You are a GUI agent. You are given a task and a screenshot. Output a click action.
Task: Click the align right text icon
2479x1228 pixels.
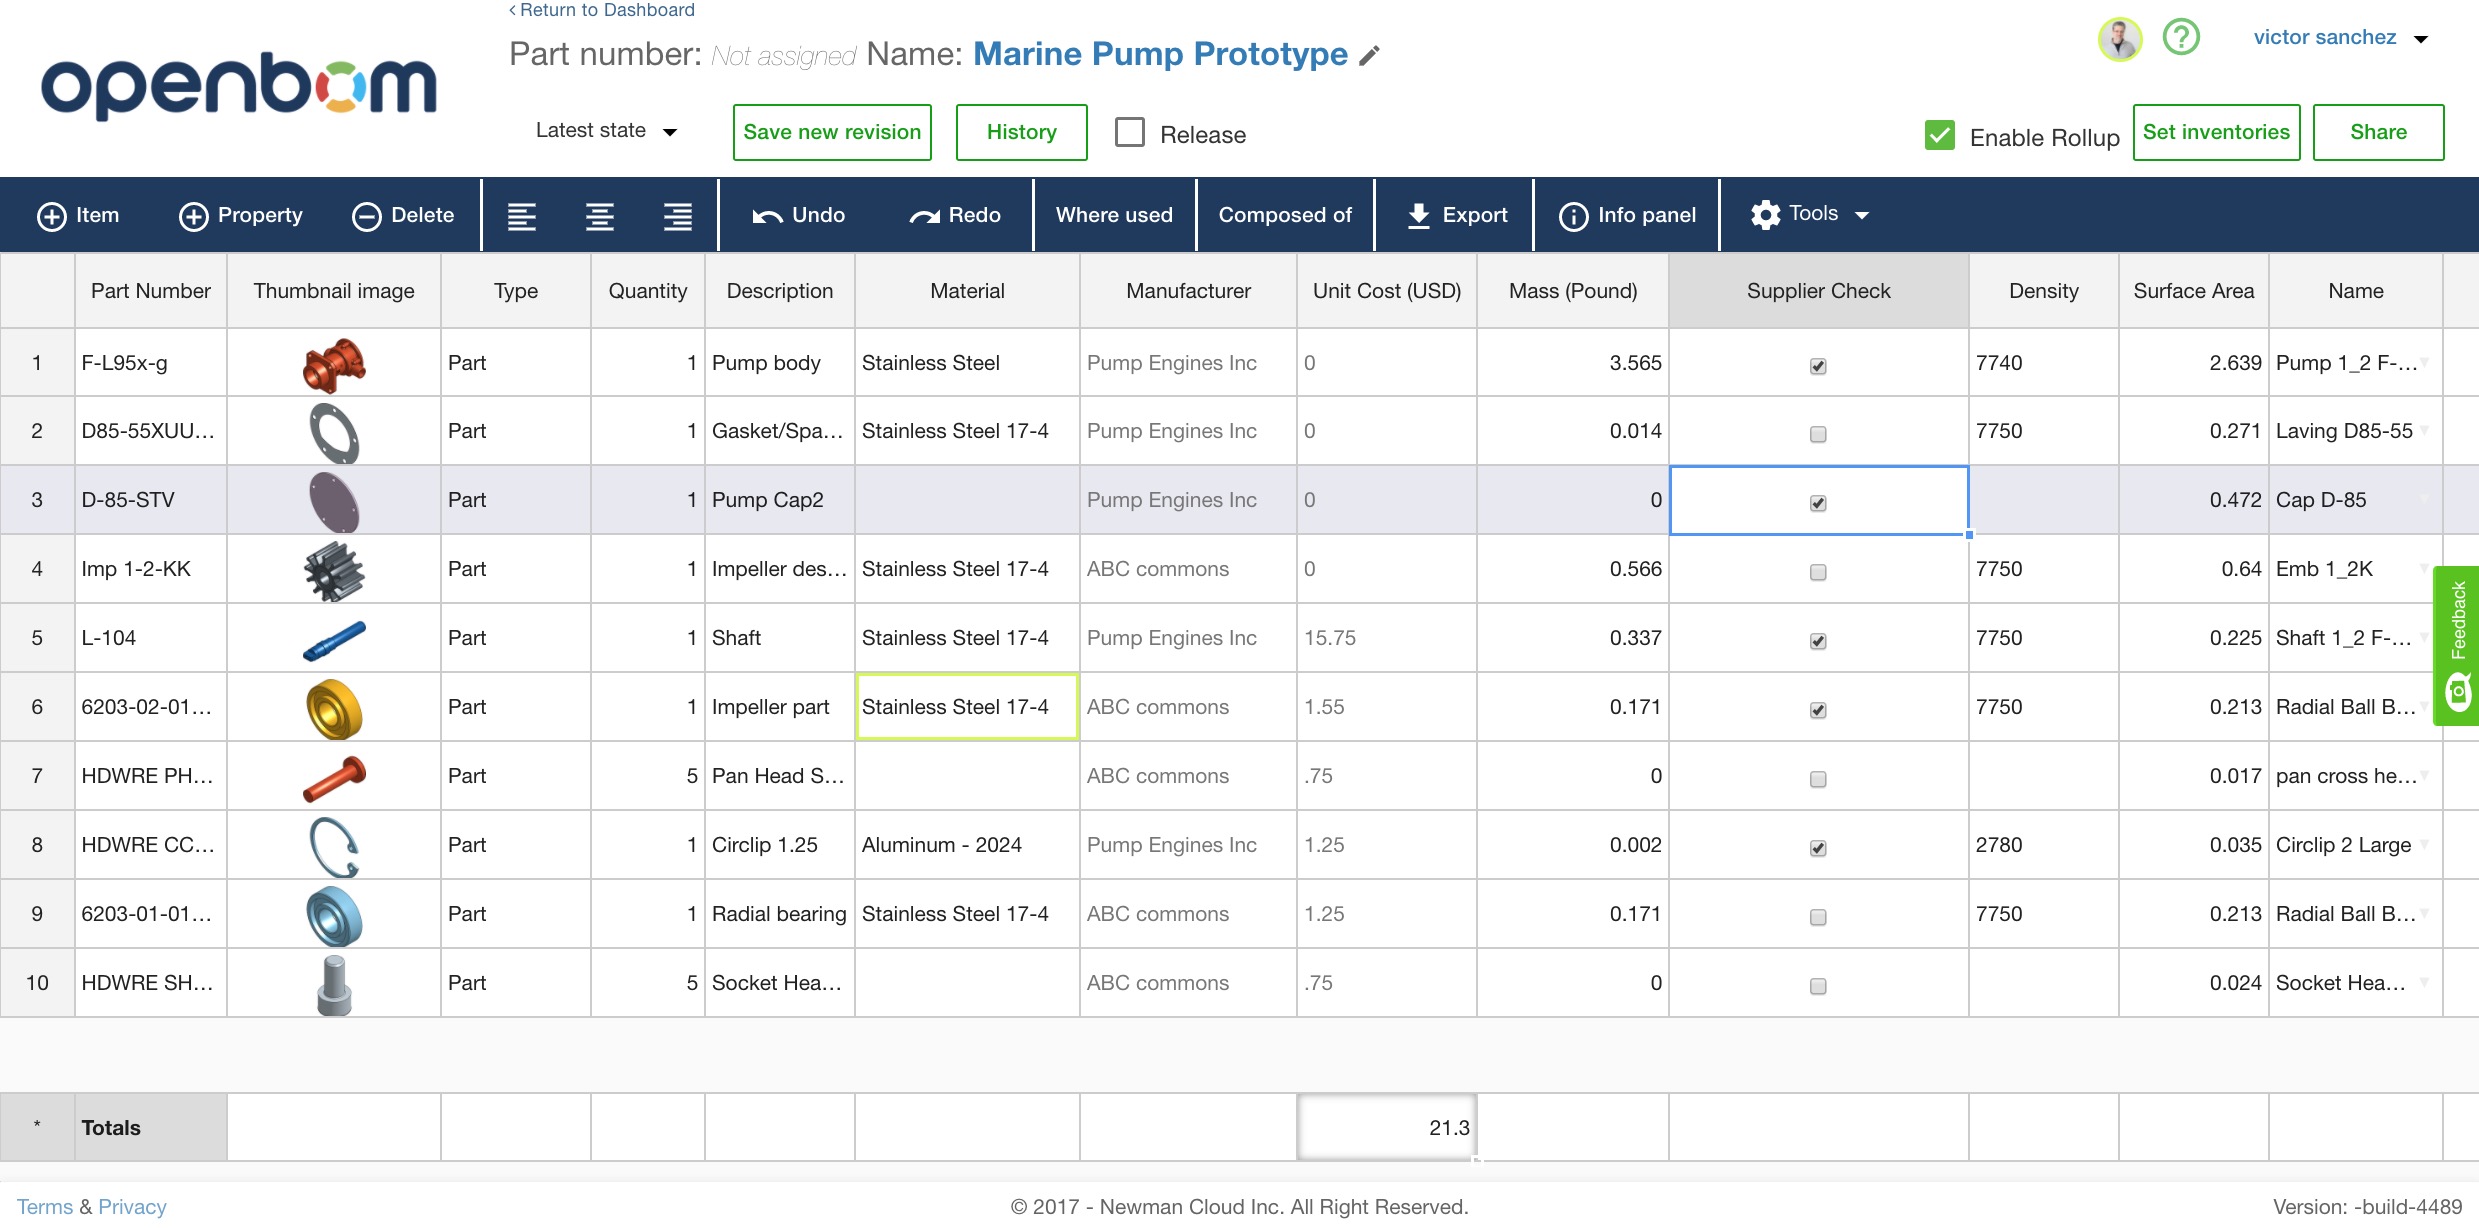point(678,216)
